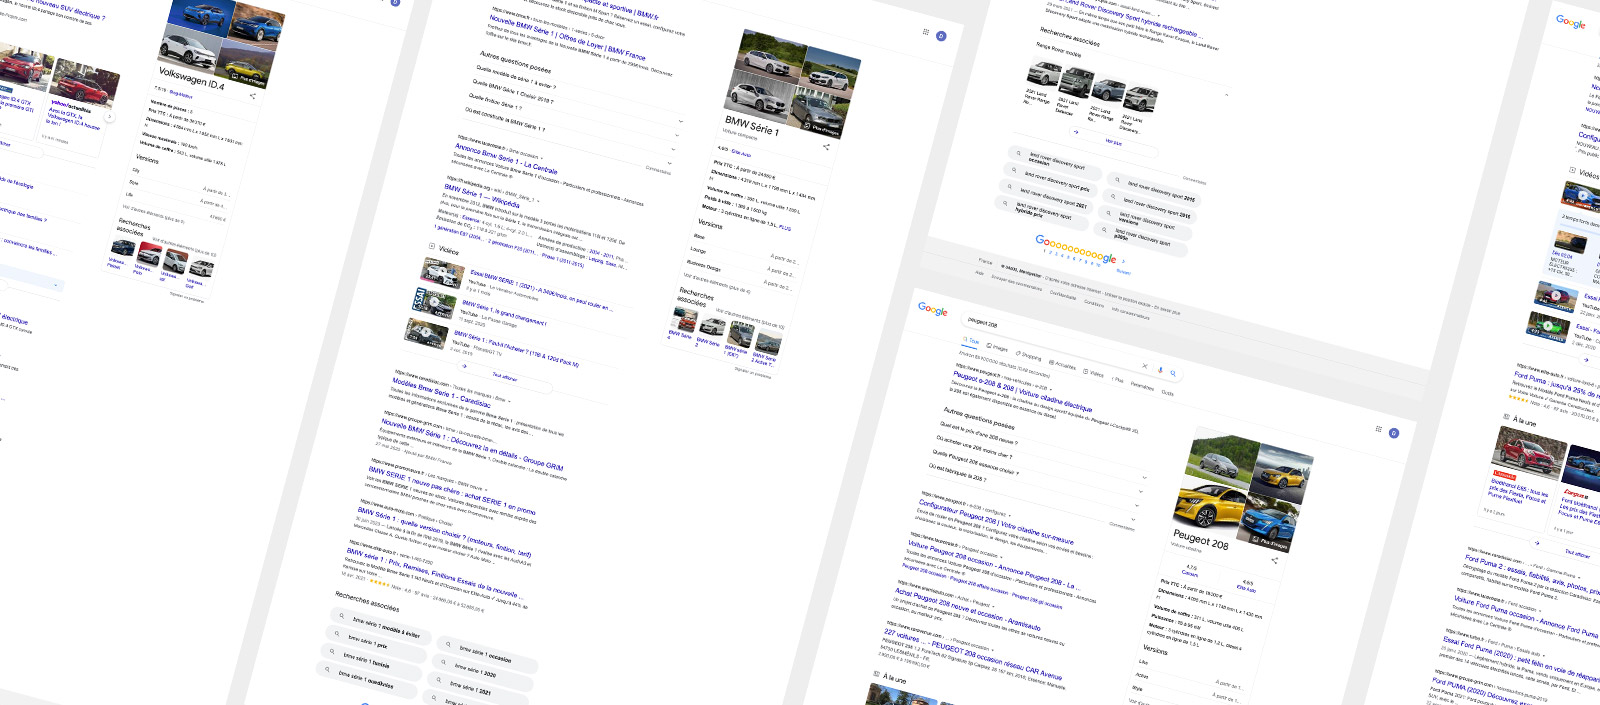This screenshot has height=705, width=1600.
Task: Open 'Nouvelle BMW Série 1 : Découvrez la en détails' result
Action: 472,444
